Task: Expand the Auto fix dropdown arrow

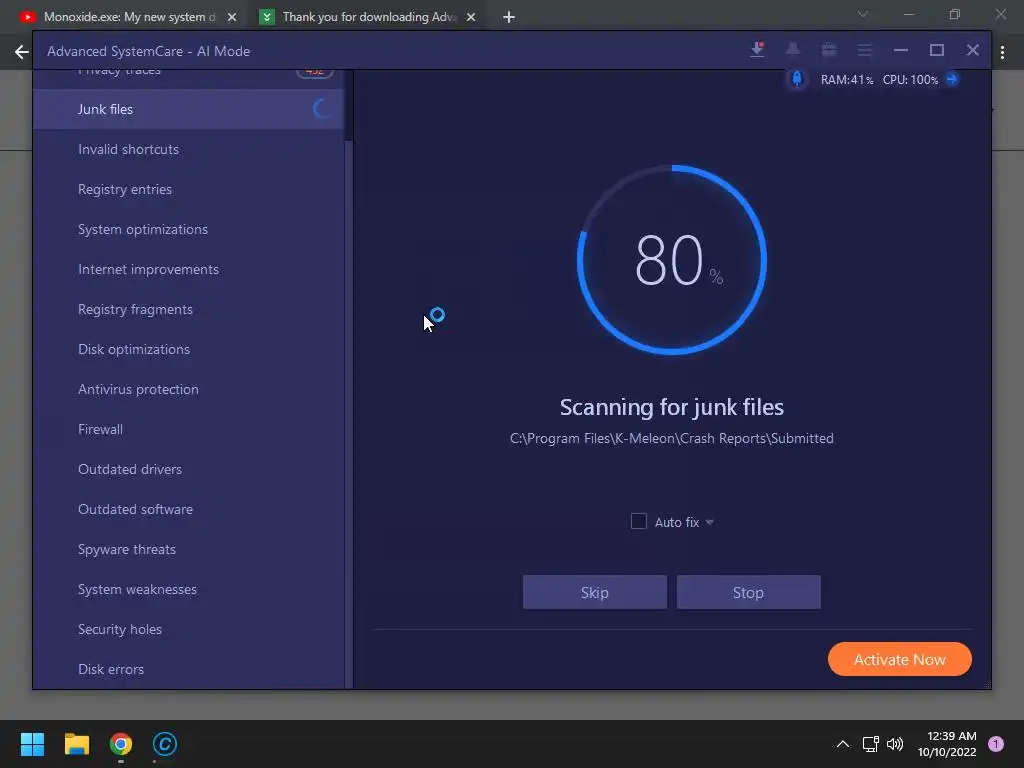Action: [x=709, y=522]
